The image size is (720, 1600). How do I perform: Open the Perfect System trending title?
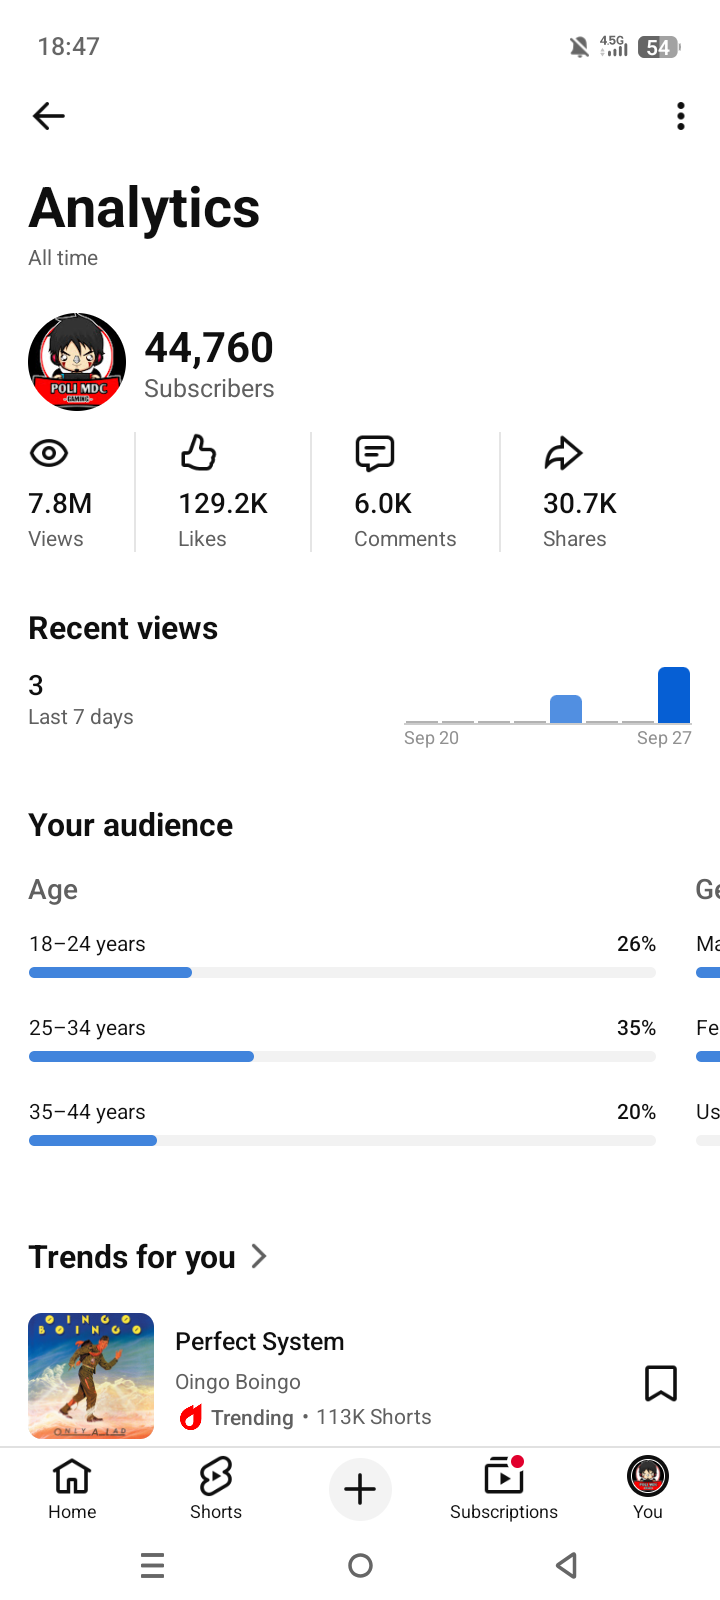click(x=260, y=1341)
